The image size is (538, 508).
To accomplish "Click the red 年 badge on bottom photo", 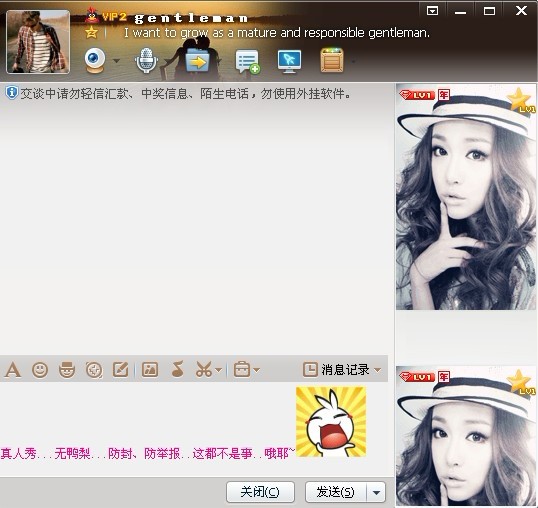I will point(444,377).
